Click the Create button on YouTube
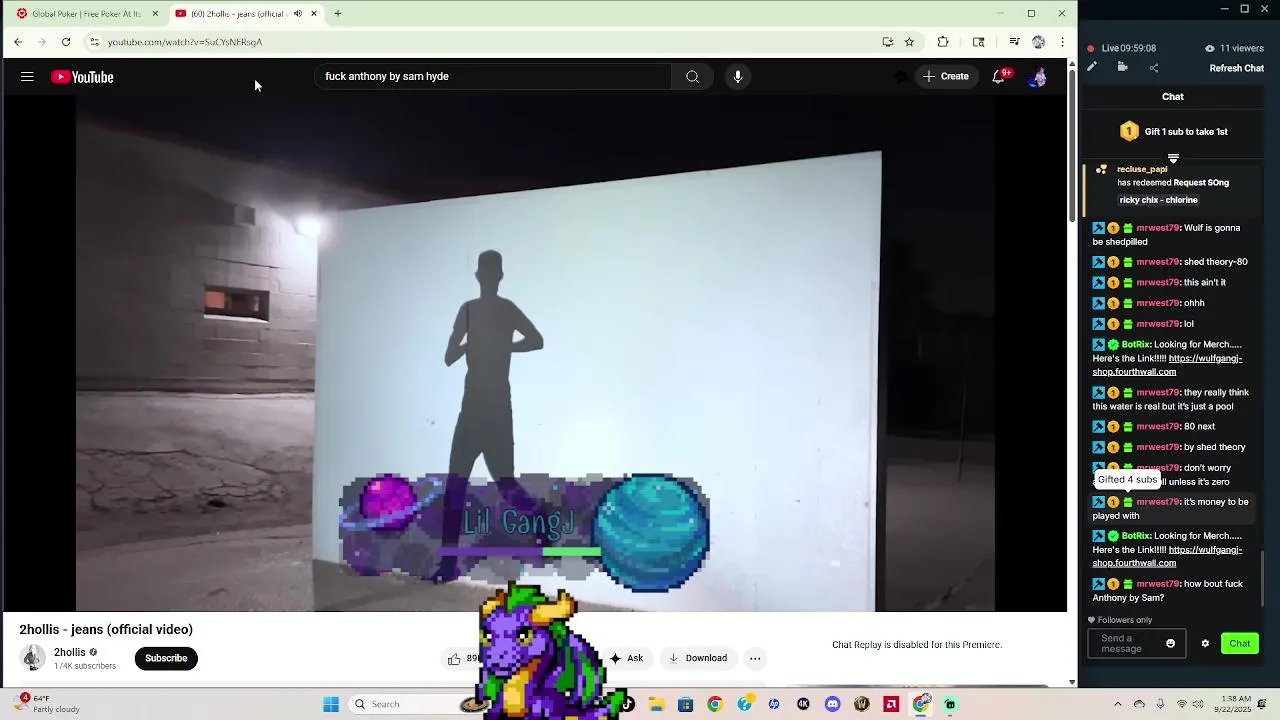Screen dimensions: 1280x720 945,77
